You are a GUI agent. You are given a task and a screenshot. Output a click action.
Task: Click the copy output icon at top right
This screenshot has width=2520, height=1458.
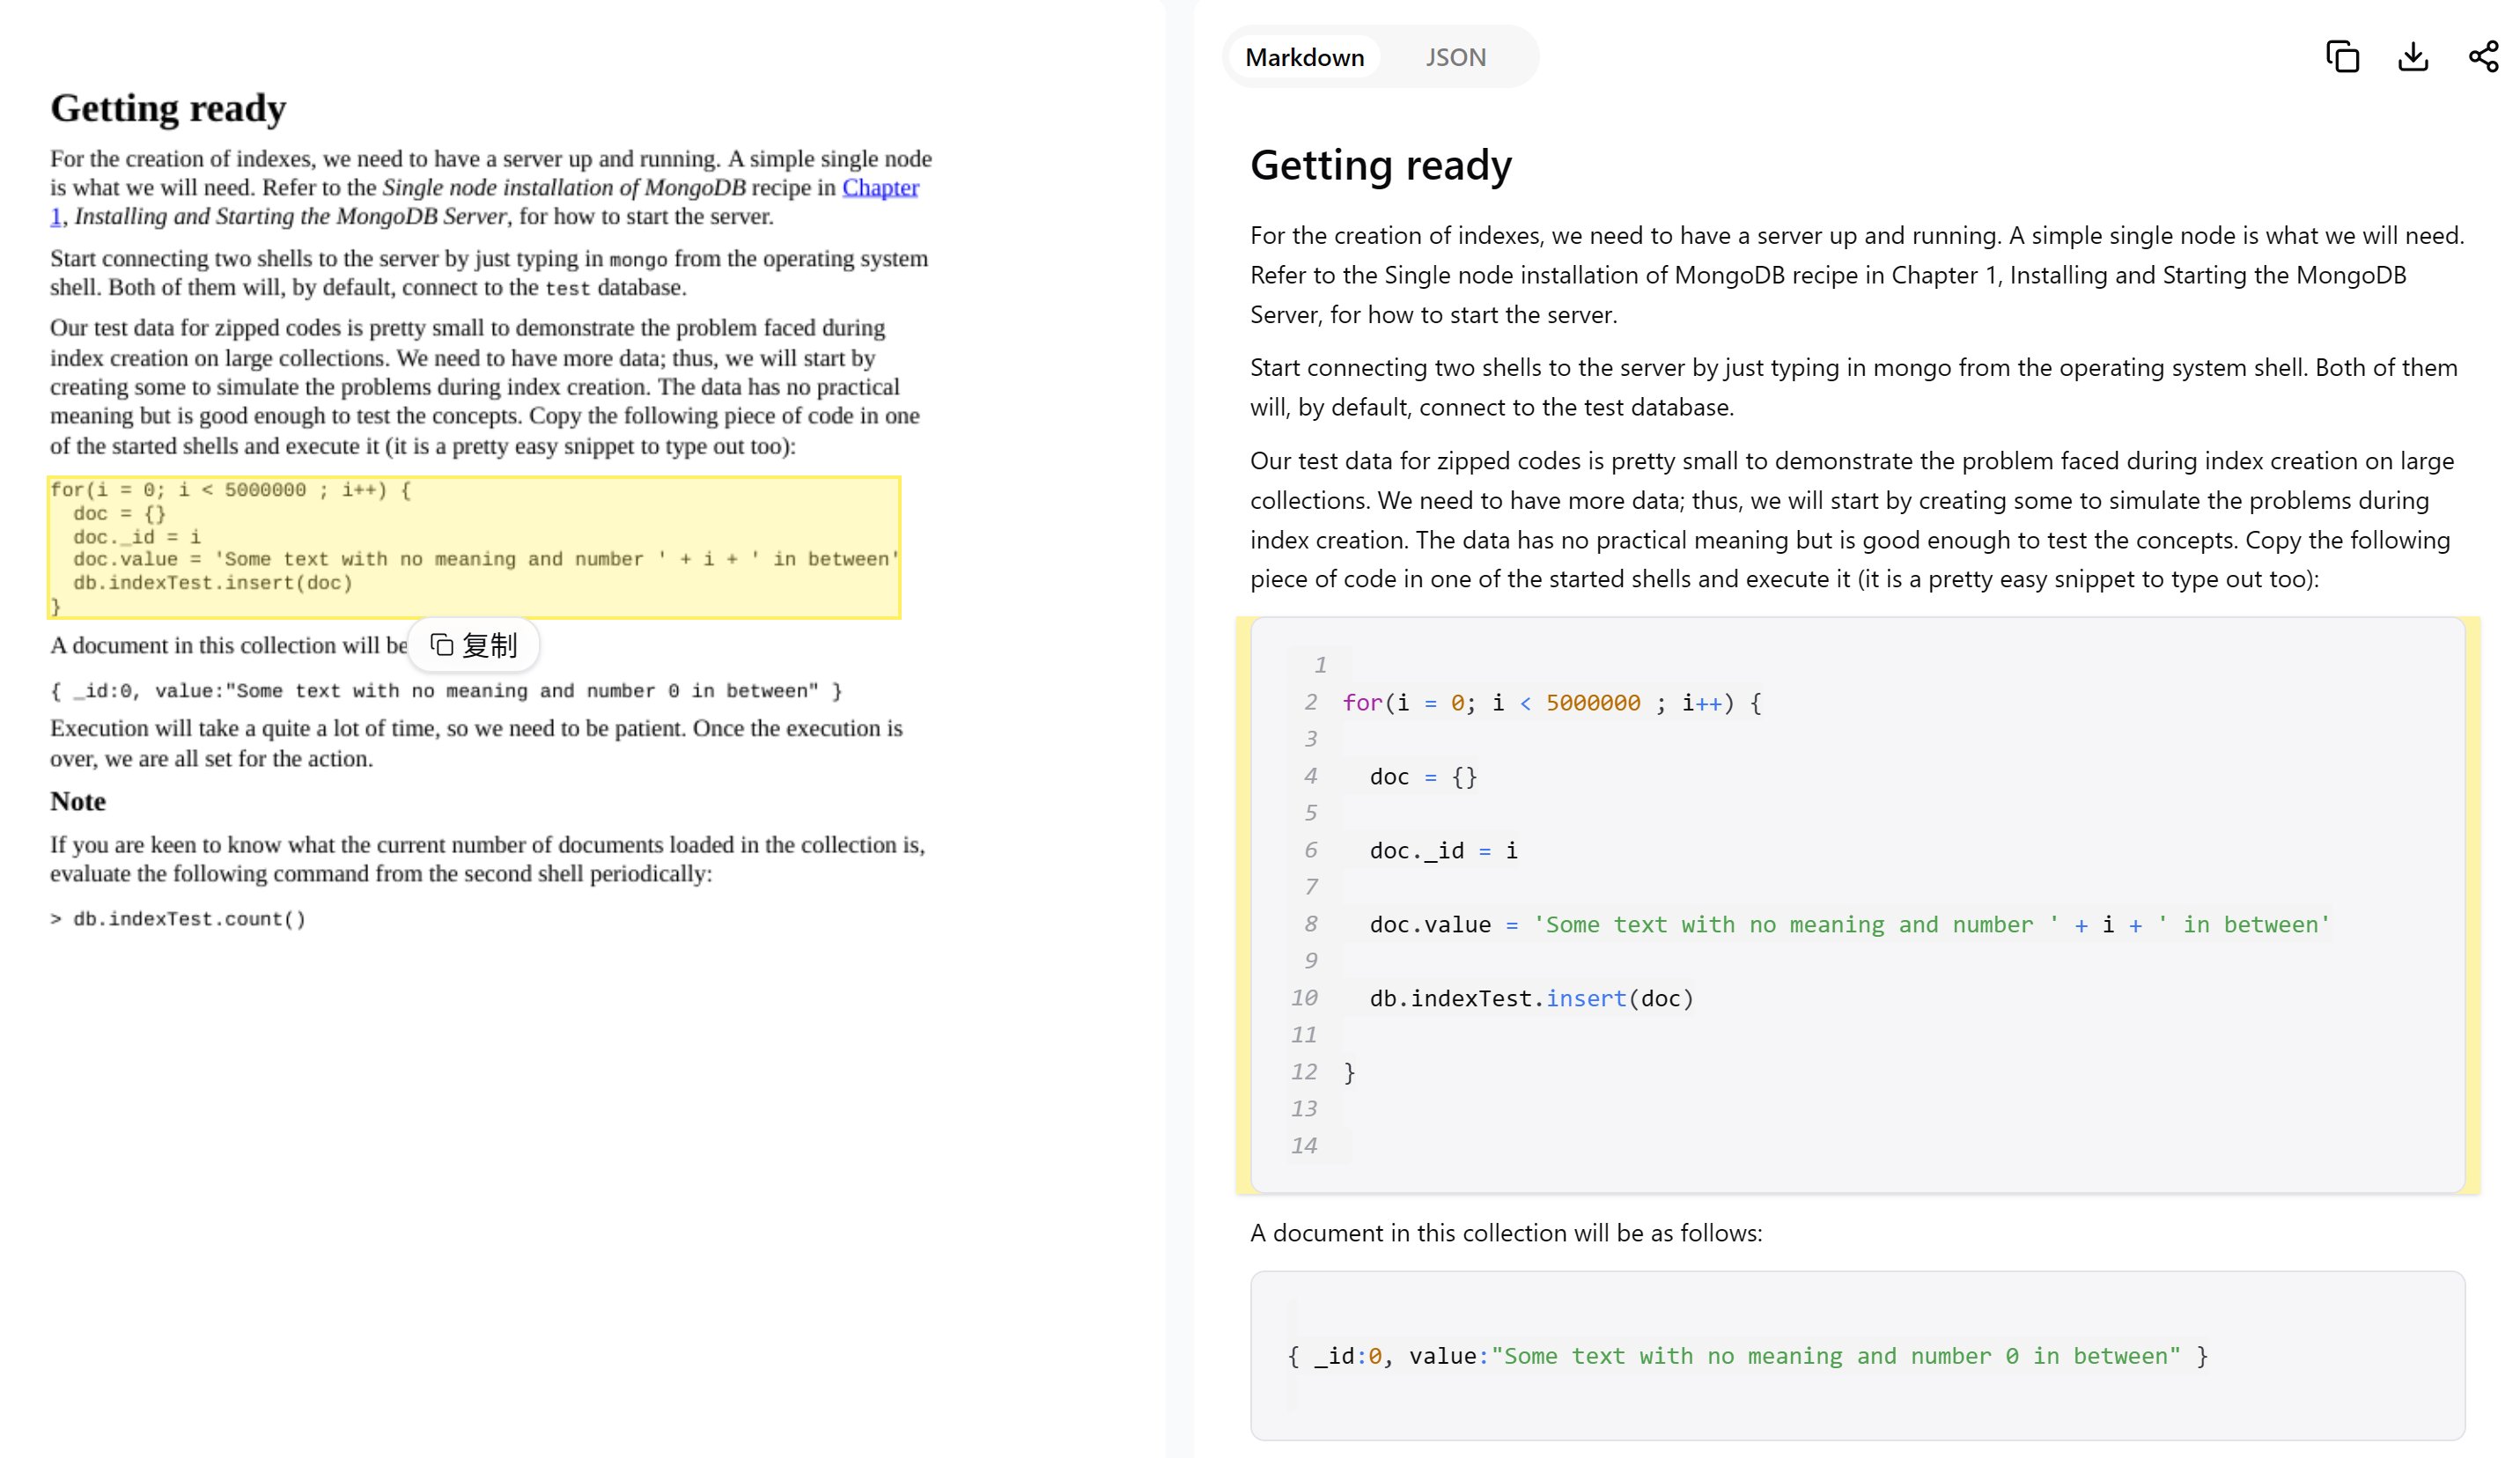(x=2342, y=57)
